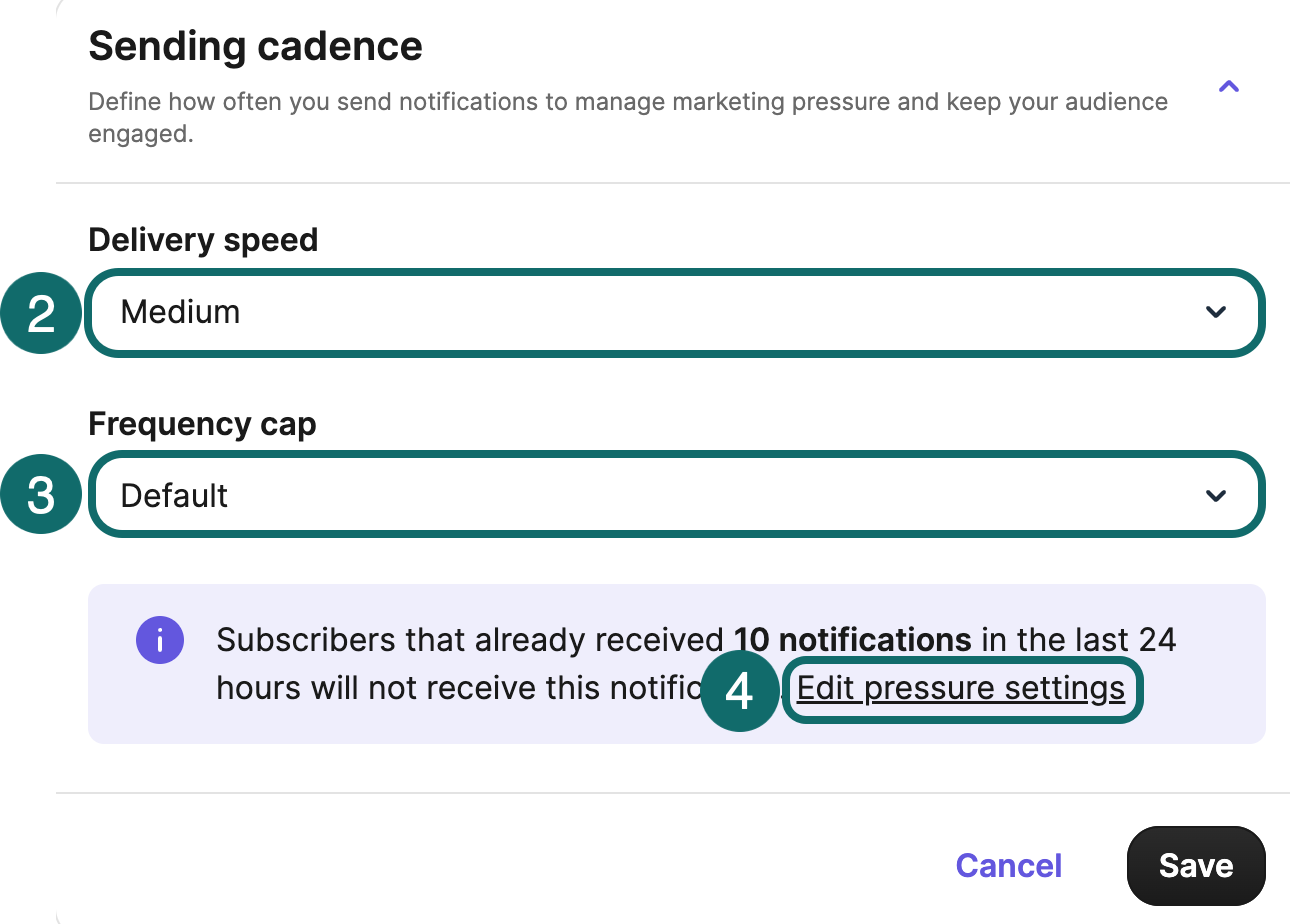Click the info icon in the notice box
The image size is (1290, 924).
click(x=160, y=640)
